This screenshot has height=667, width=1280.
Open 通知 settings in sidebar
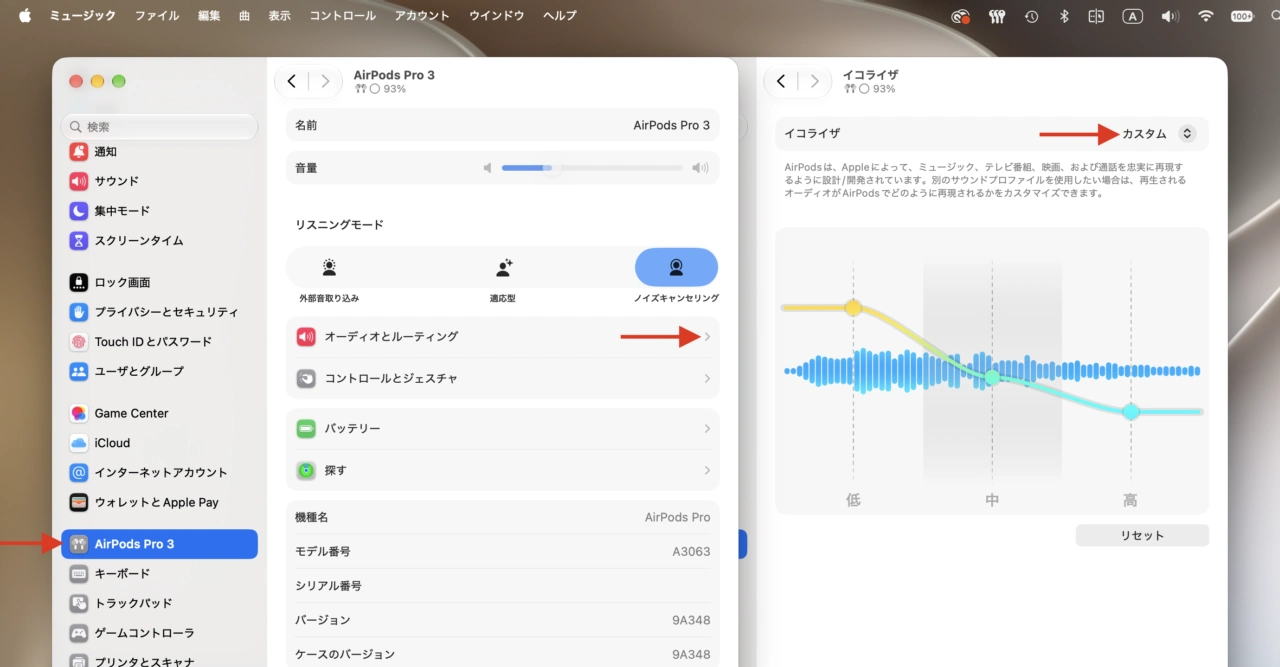pos(160,152)
